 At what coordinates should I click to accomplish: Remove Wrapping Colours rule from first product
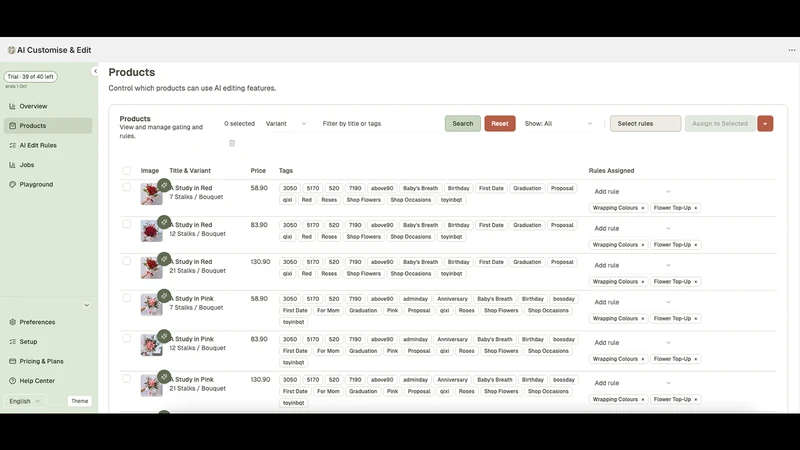point(643,208)
